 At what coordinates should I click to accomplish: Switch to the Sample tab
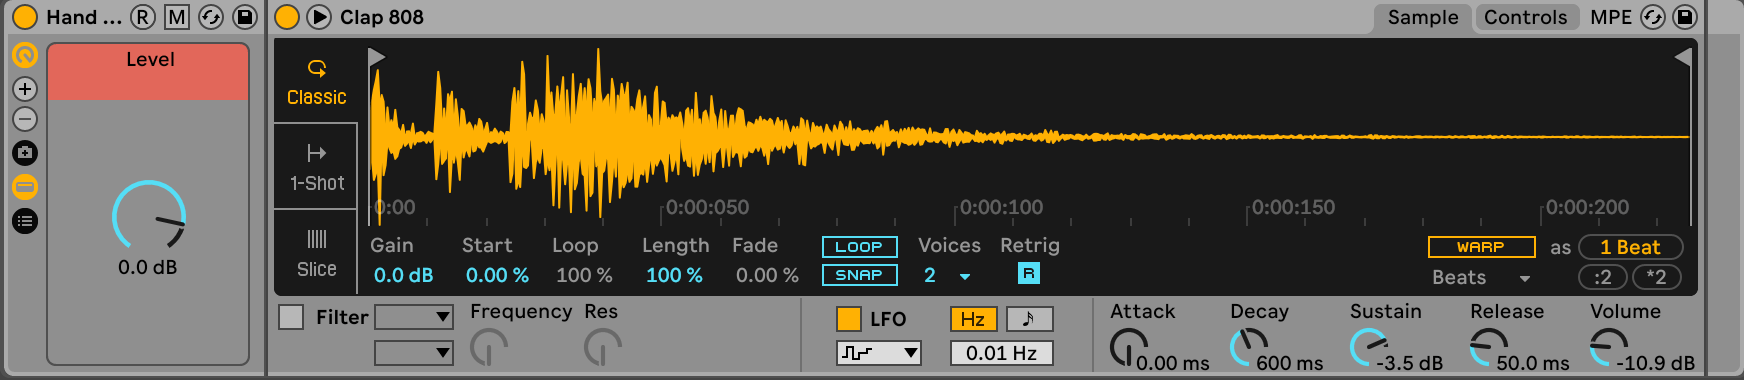click(1422, 17)
